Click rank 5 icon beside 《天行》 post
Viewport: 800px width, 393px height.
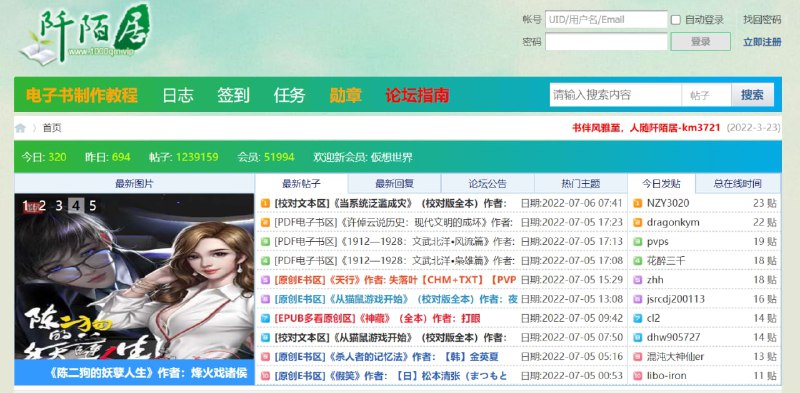point(265,280)
